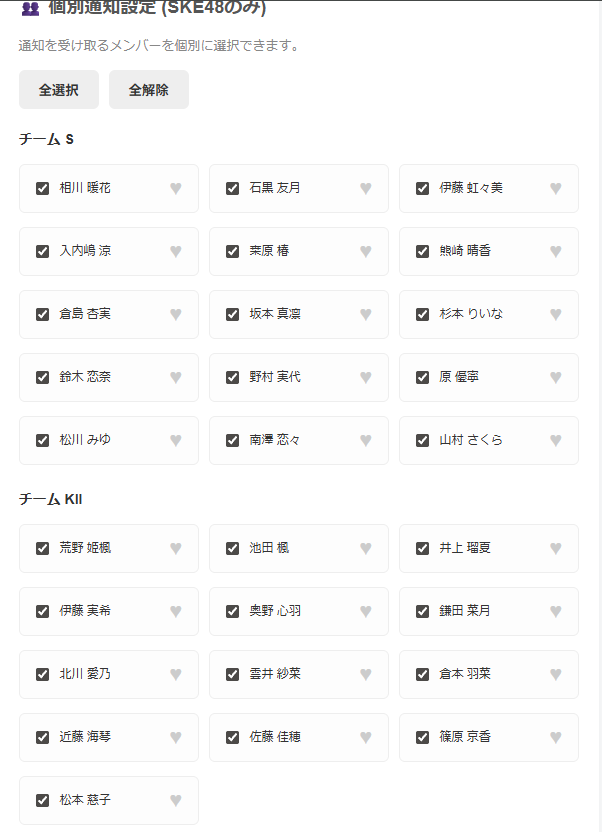This screenshot has width=602, height=832.
Task: Tap the heart icon for 松本 慈子
Action: click(x=176, y=800)
